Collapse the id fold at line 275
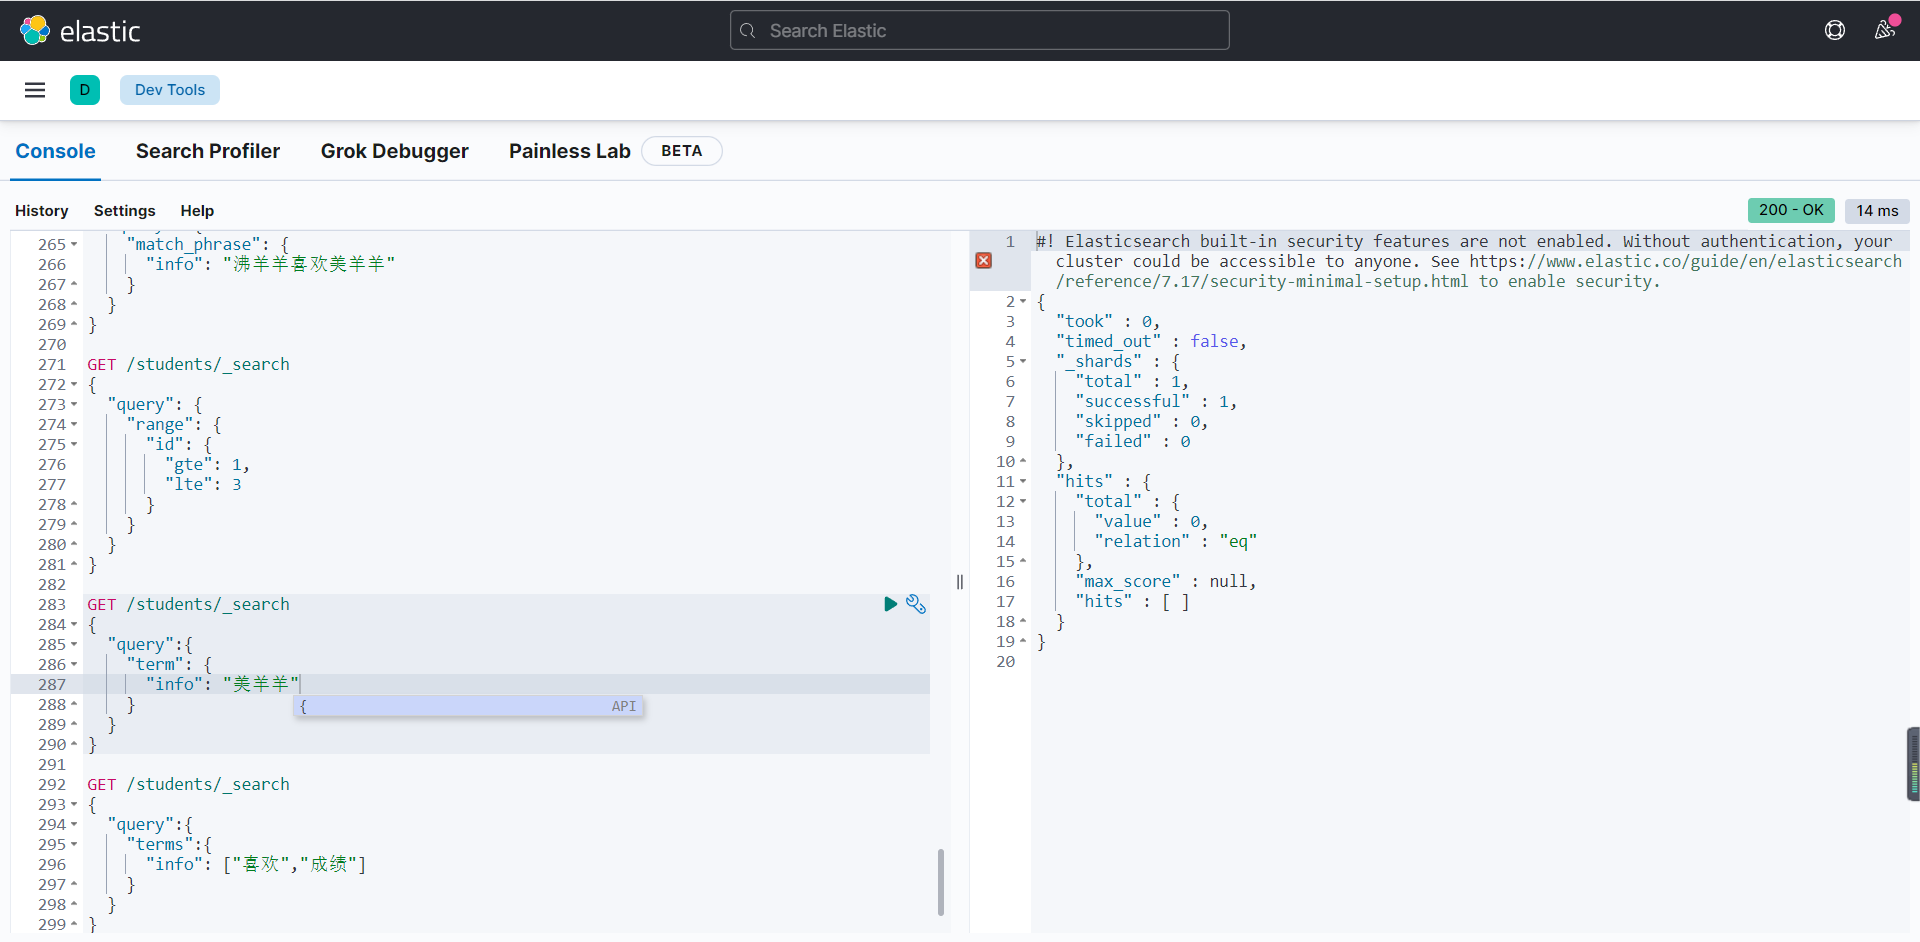 [74, 444]
